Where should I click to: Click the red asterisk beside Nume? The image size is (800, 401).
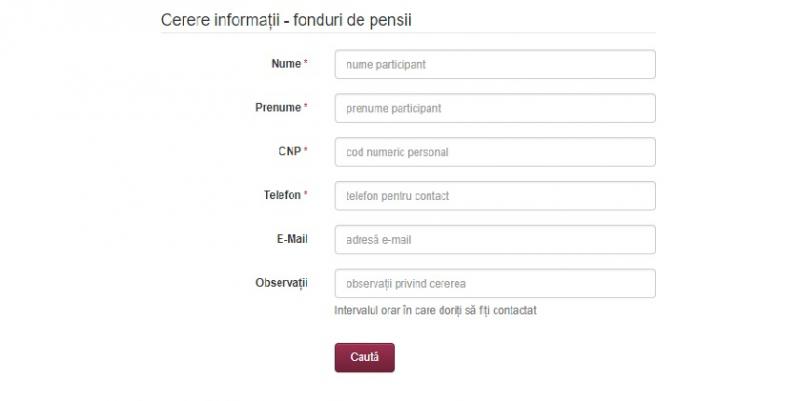coord(306,63)
